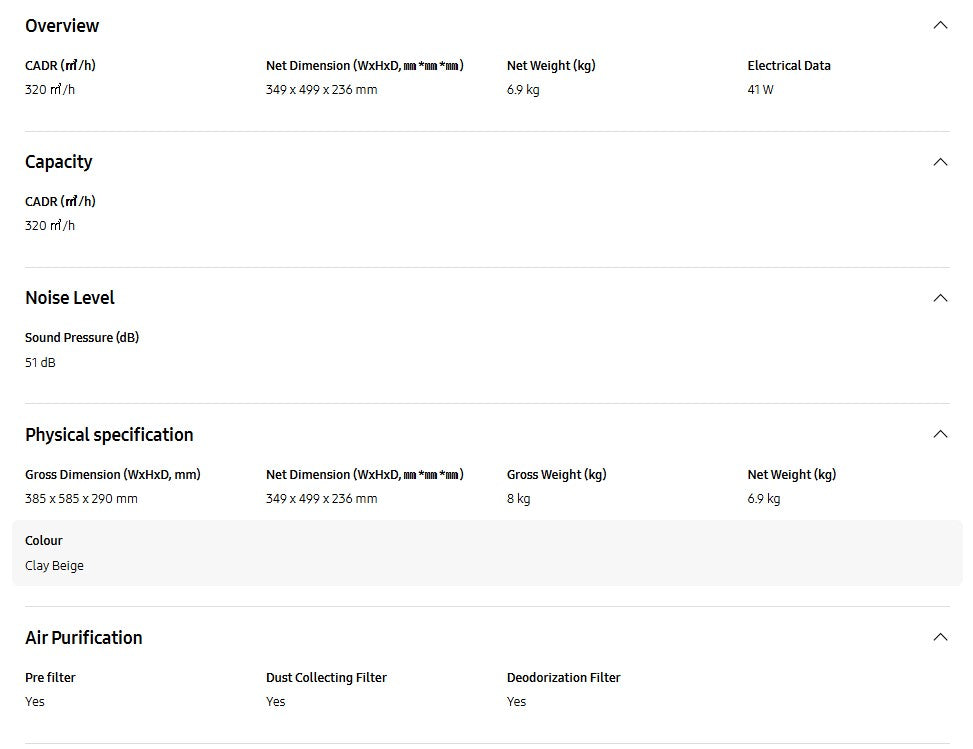Select the Noise Level heading

point(70,298)
